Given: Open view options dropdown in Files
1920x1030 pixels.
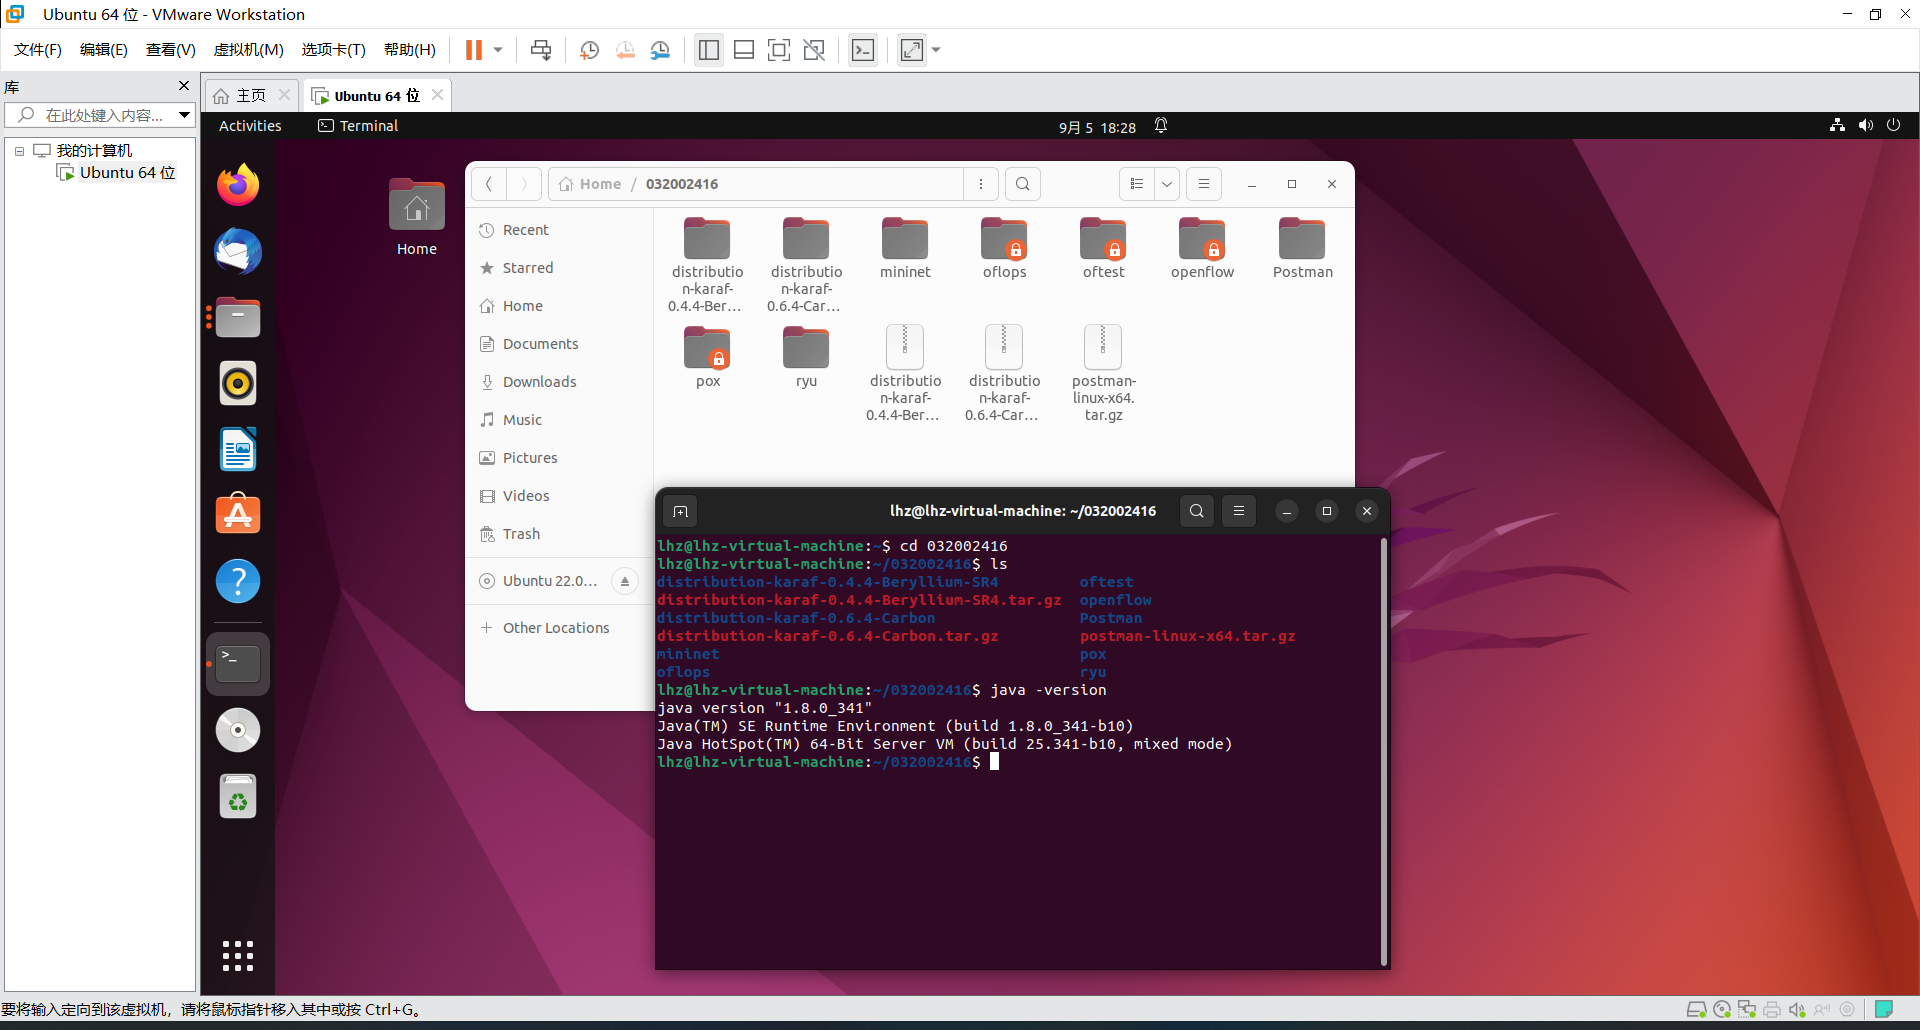Looking at the screenshot, I should [x=1166, y=184].
